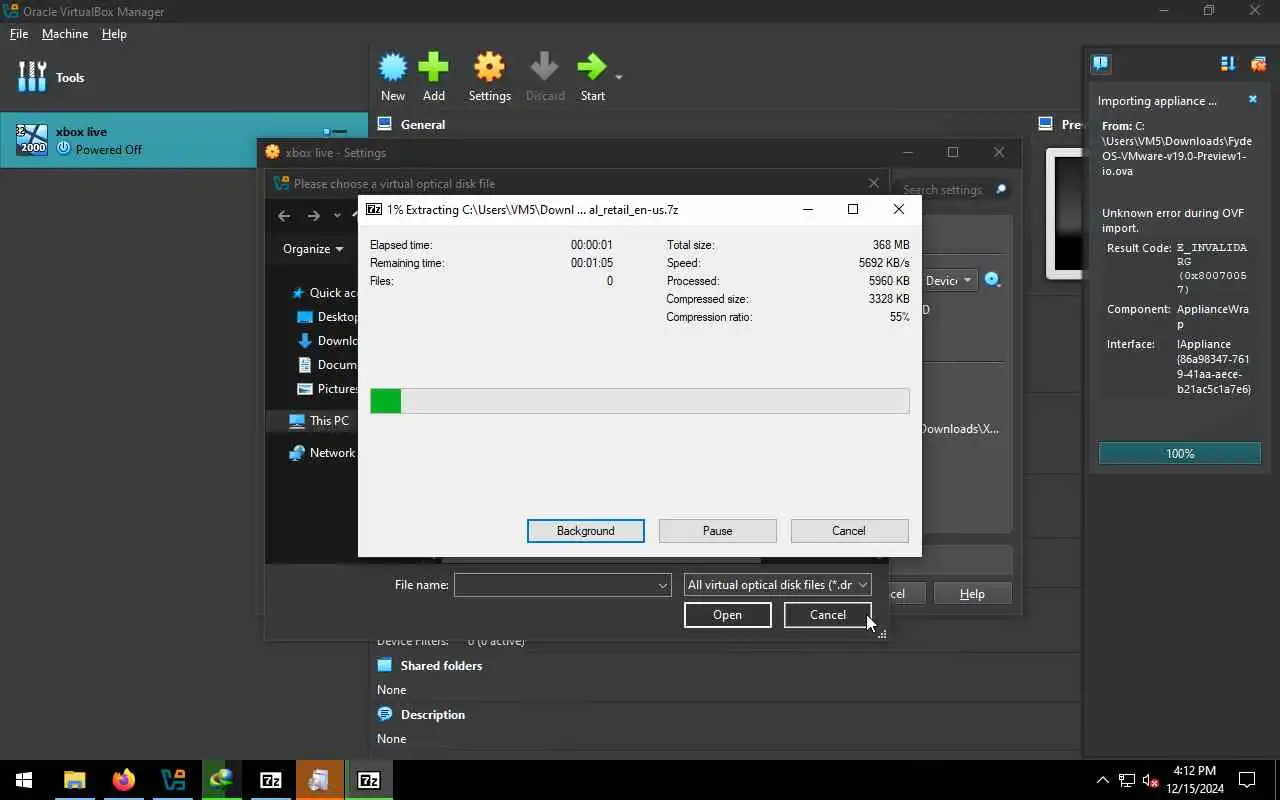Open the File menu
This screenshot has width=1280, height=800.
point(19,34)
